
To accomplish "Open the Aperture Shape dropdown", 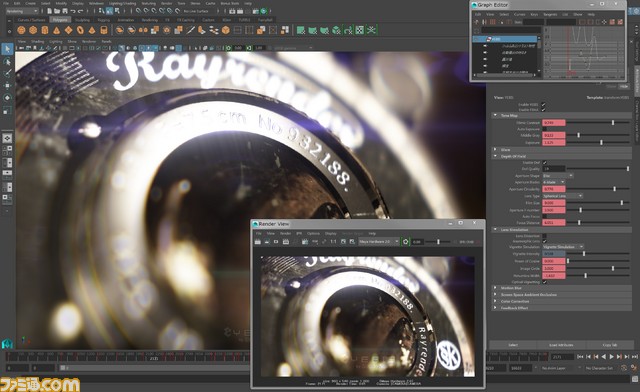I will click(558, 176).
